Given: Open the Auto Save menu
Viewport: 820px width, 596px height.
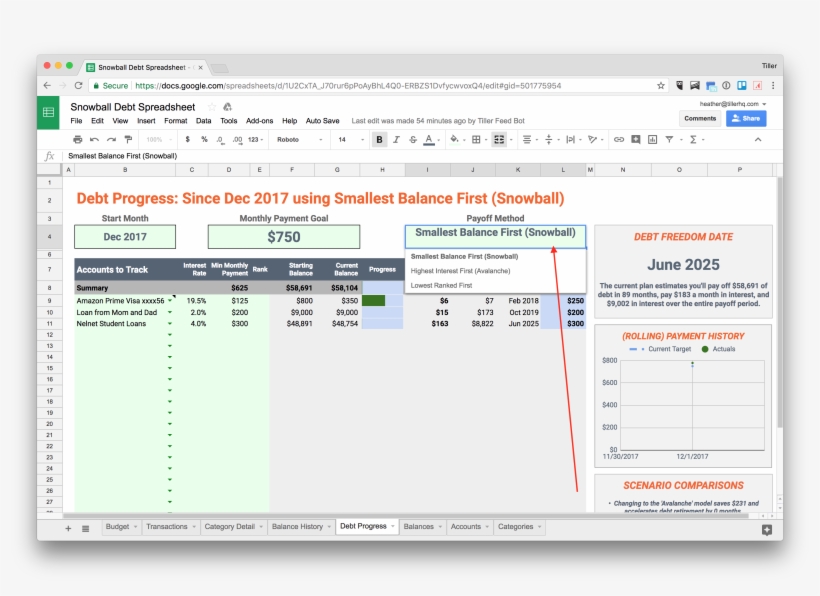Looking at the screenshot, I should (322, 121).
